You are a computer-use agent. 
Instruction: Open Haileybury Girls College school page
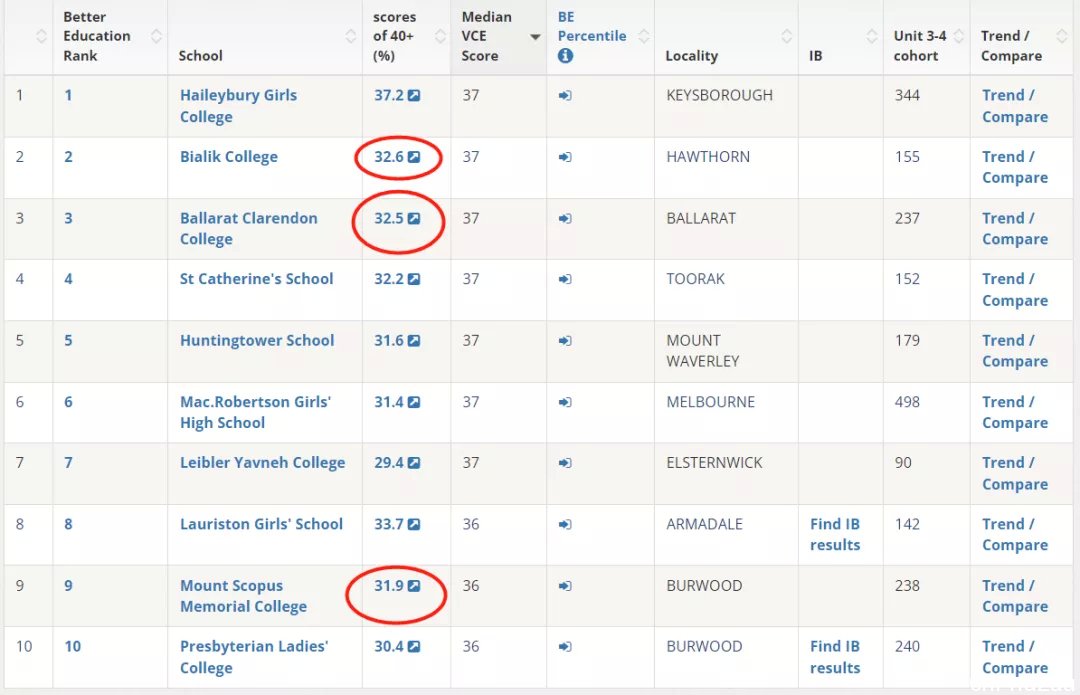coord(238,106)
